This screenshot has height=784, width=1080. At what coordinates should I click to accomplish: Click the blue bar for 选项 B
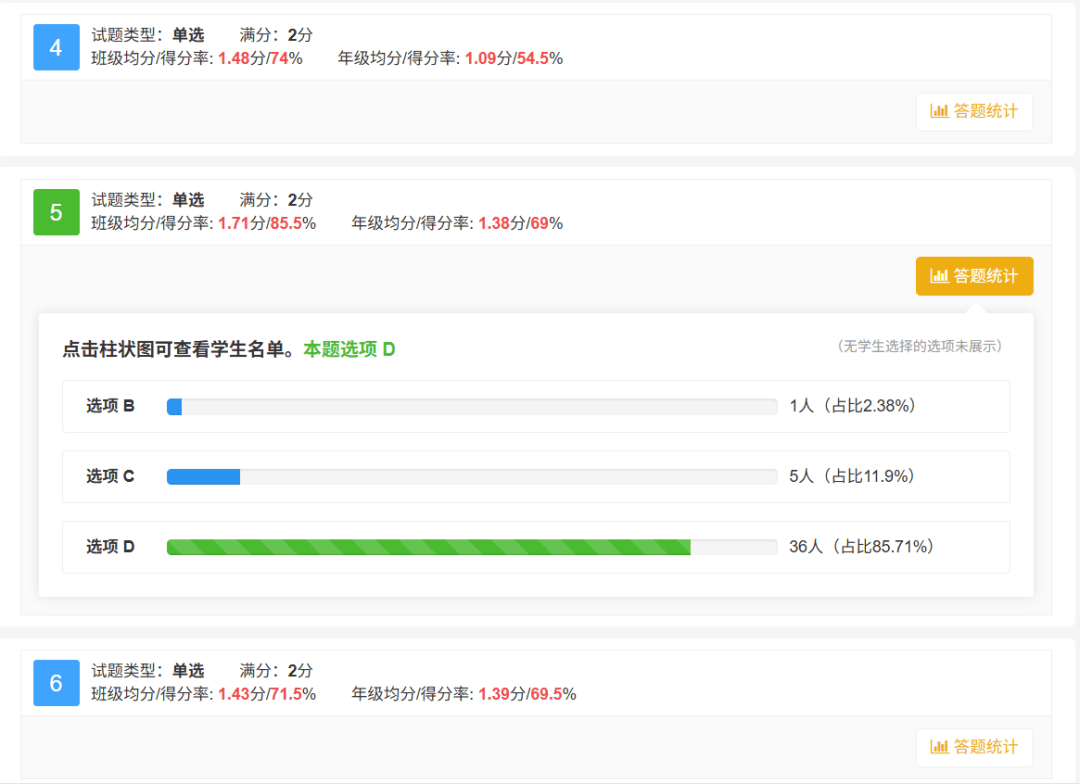[174, 406]
